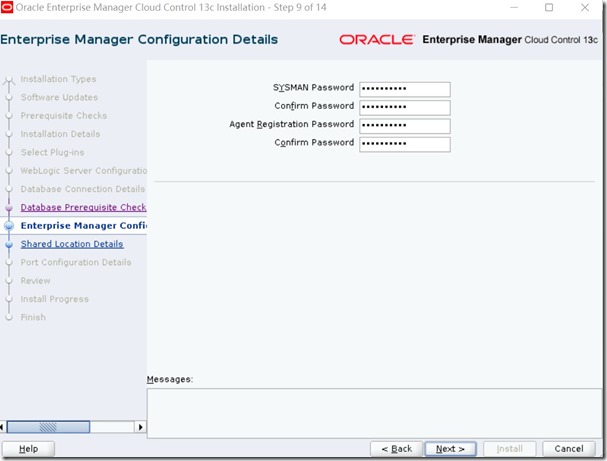Open the Database Prerequisite Check step link
The height and width of the screenshot is (461, 607).
[x=83, y=207]
